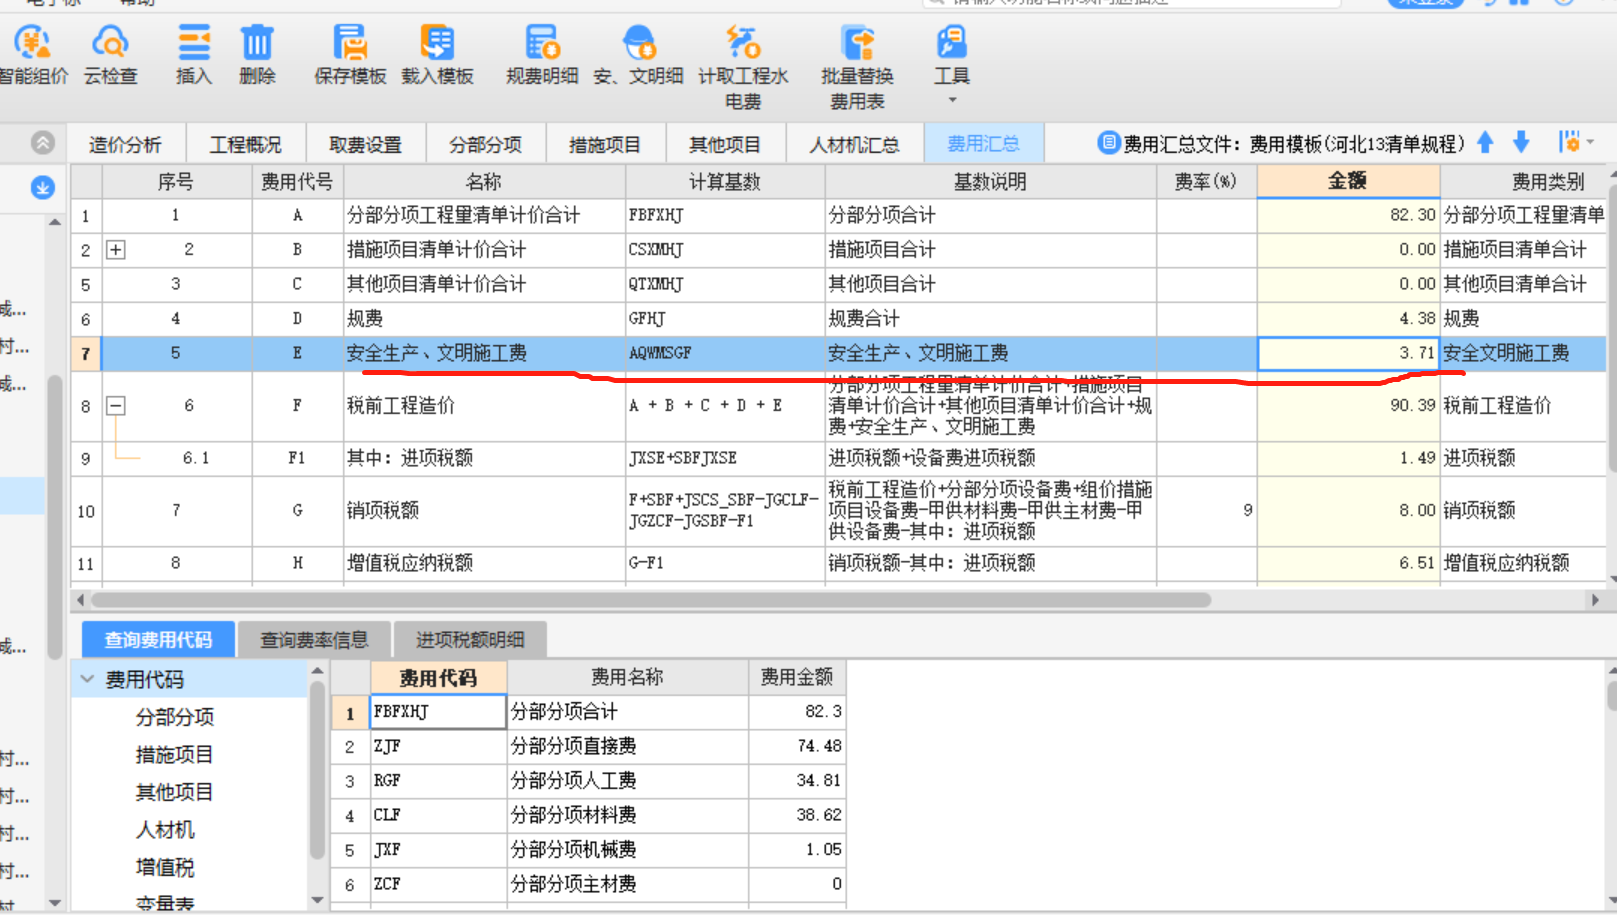This screenshot has width=1617, height=915.
Task: Select 增值税 in fee code tree
Action: (165, 868)
